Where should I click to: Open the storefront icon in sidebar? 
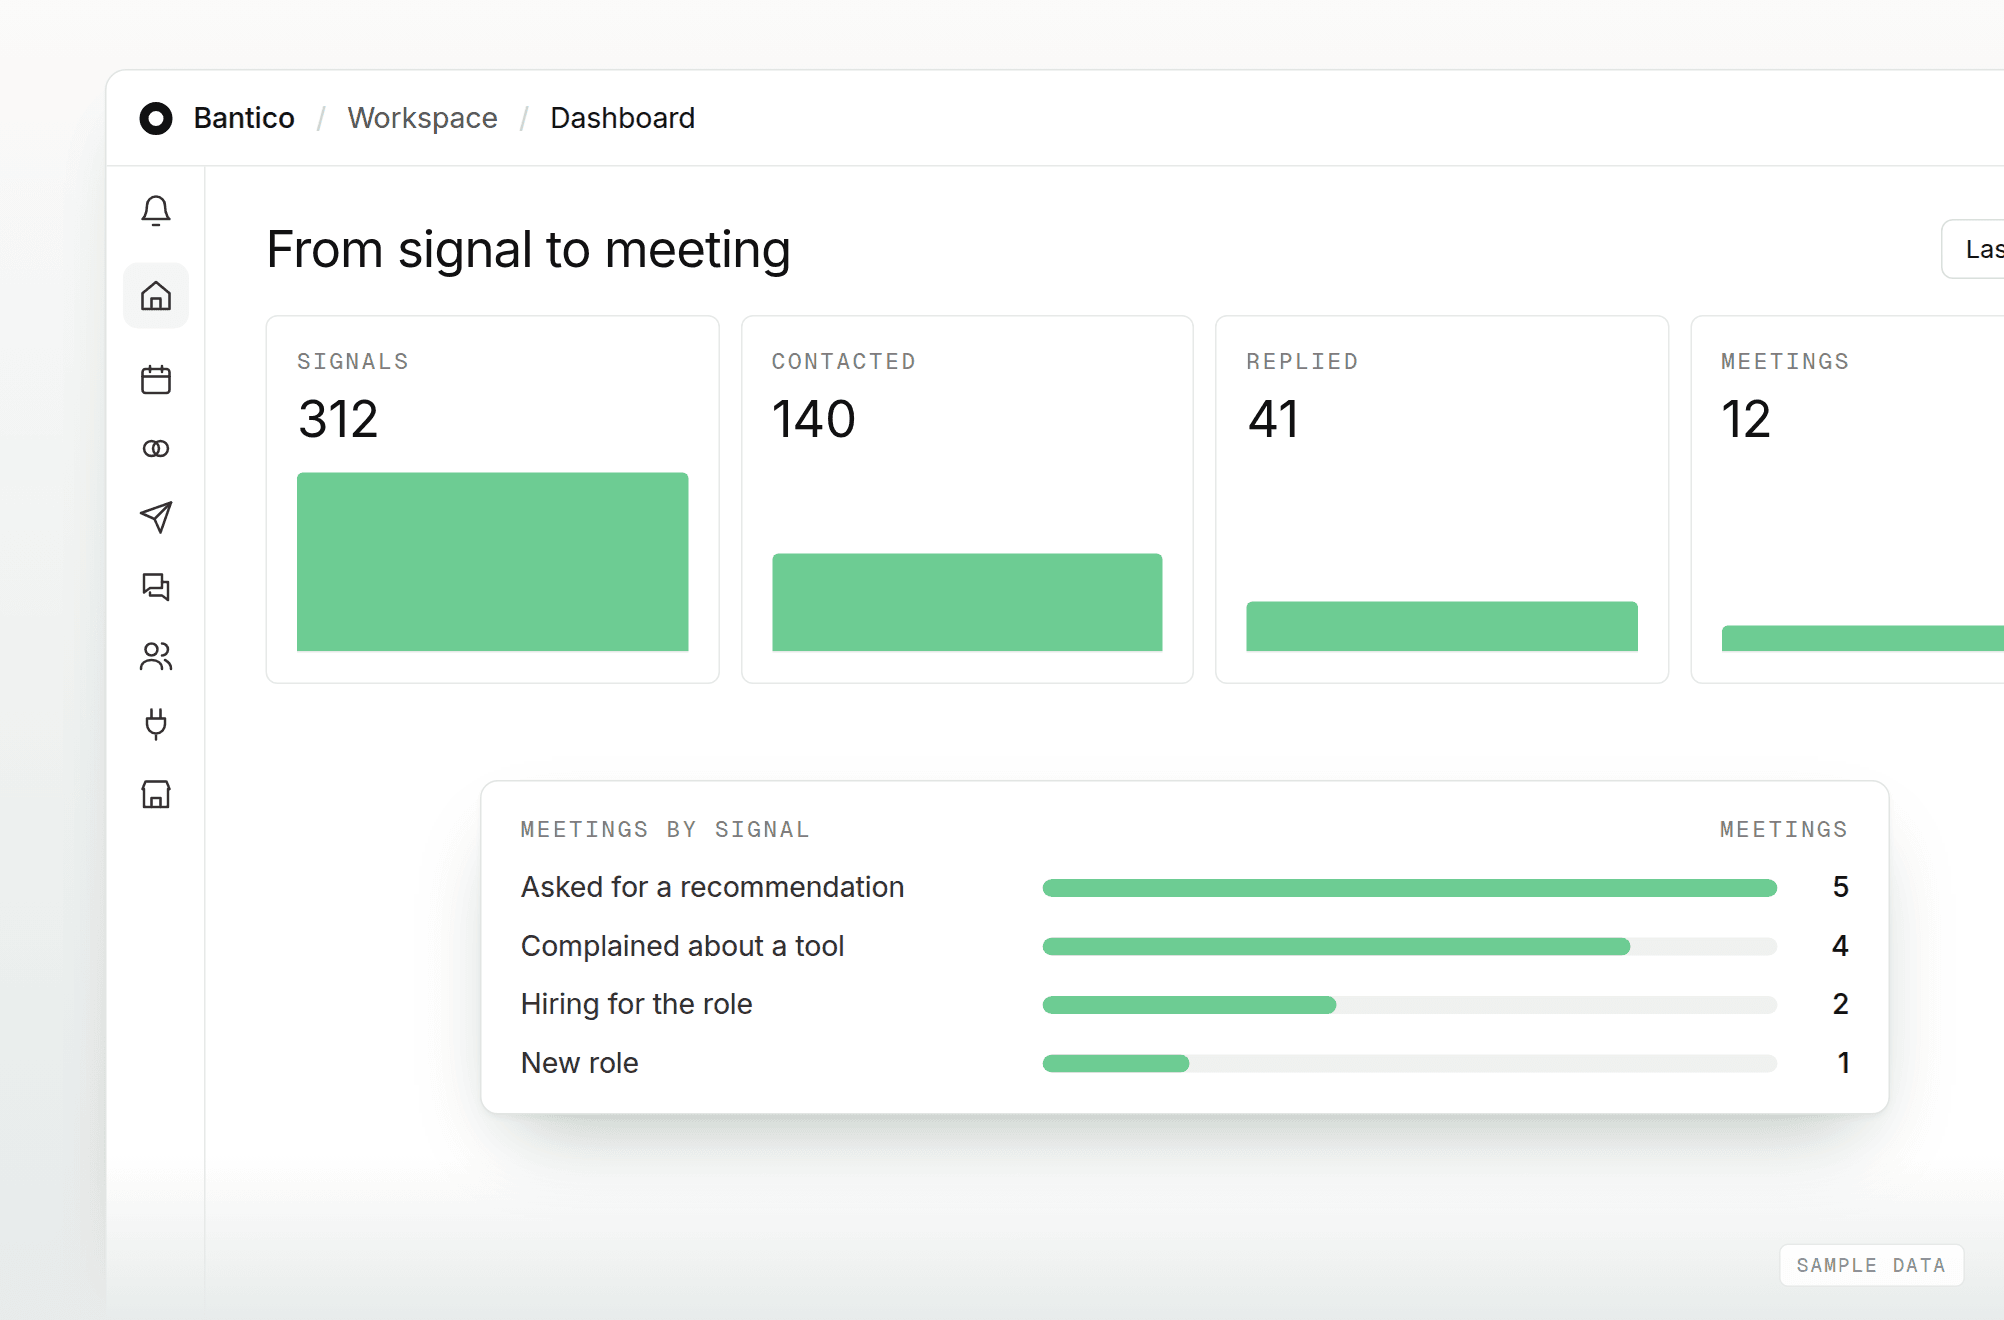(156, 794)
